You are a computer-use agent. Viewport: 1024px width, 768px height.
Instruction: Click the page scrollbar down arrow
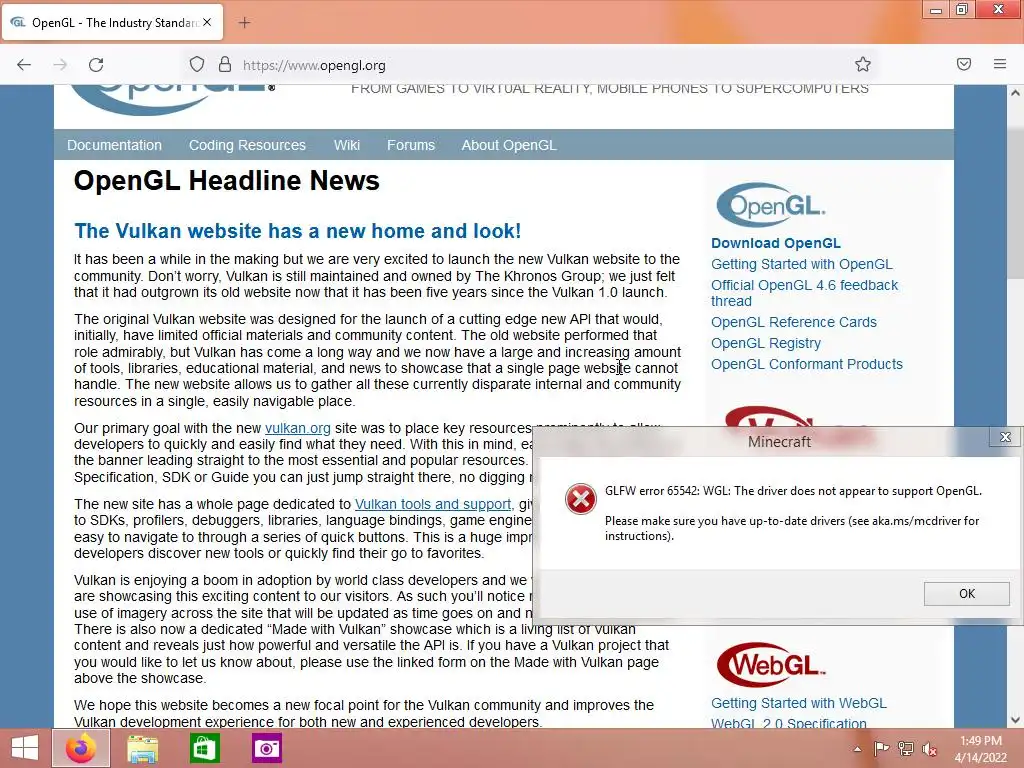(1015, 720)
